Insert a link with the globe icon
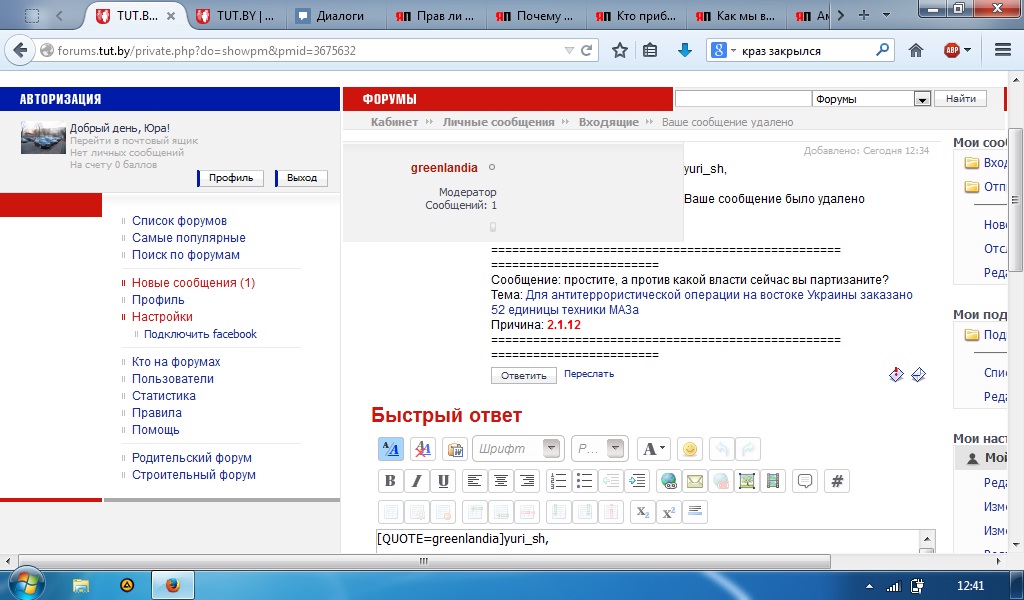This screenshot has width=1024, height=600. pyautogui.click(x=669, y=481)
